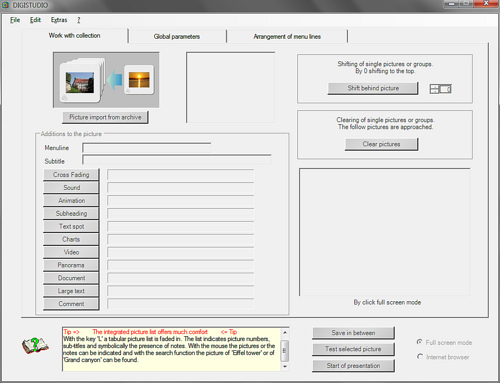Open Arrangement of menu lines tab

pyautogui.click(x=287, y=37)
